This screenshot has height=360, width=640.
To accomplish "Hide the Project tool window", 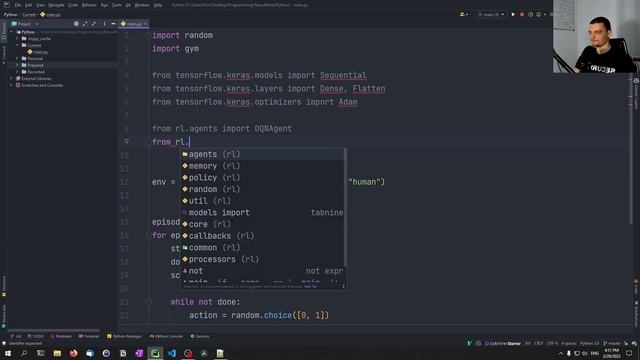I will point(113,24).
